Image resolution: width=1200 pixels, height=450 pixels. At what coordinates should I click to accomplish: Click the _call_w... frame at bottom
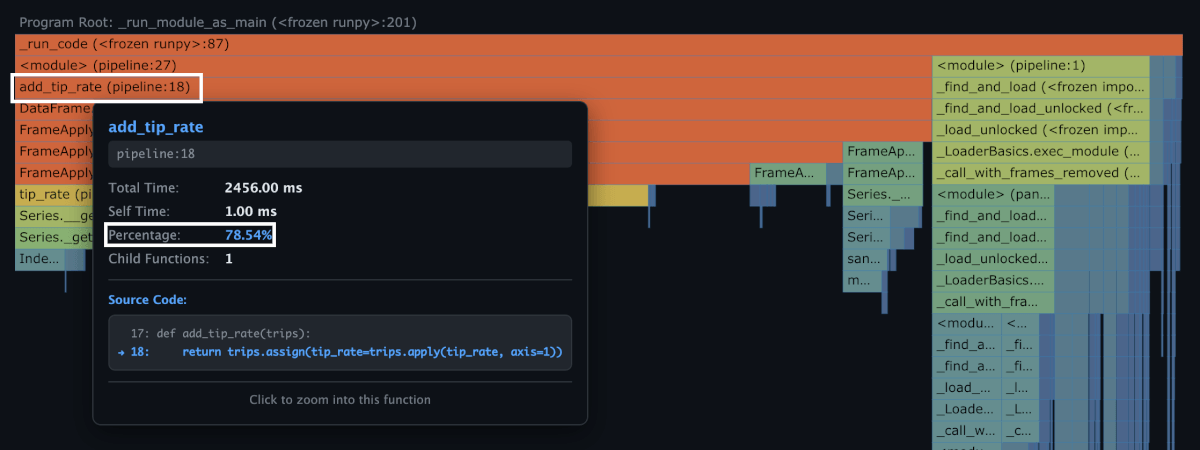[967, 432]
